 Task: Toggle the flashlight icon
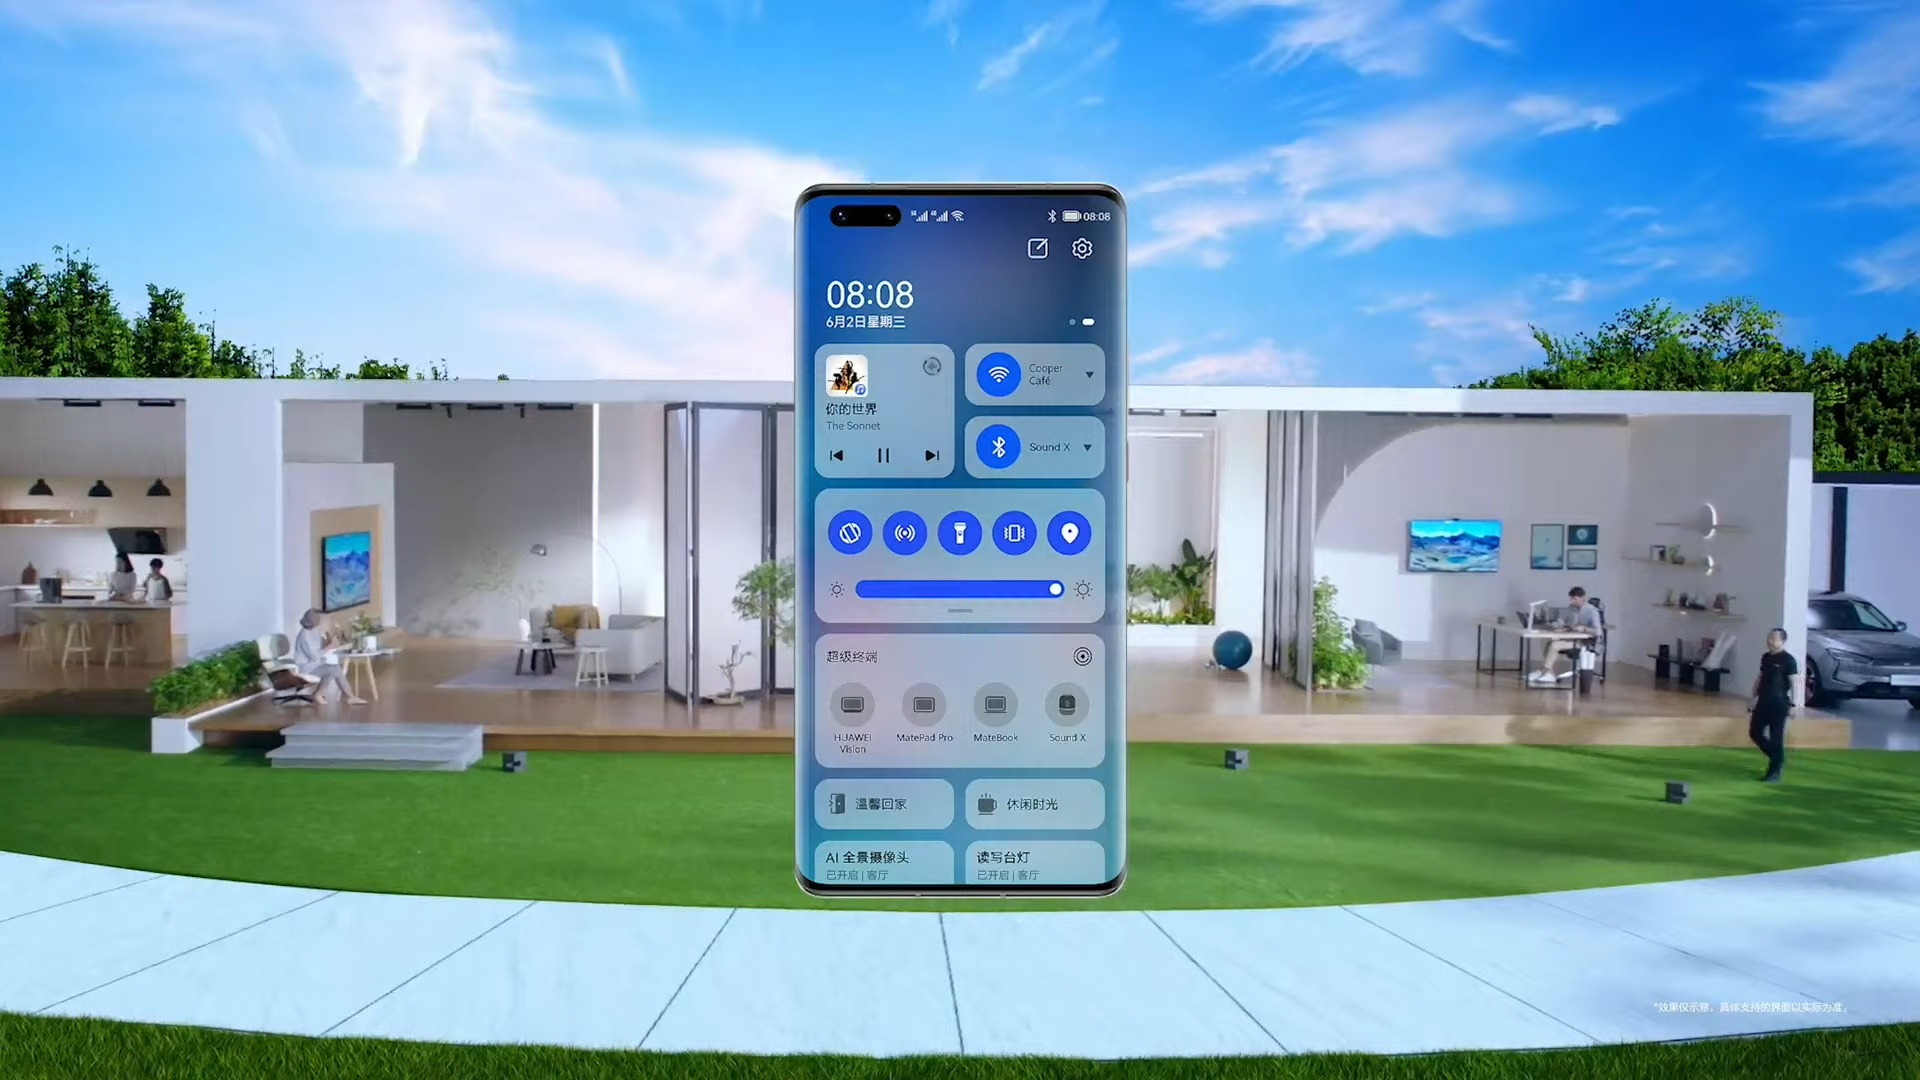tap(959, 533)
